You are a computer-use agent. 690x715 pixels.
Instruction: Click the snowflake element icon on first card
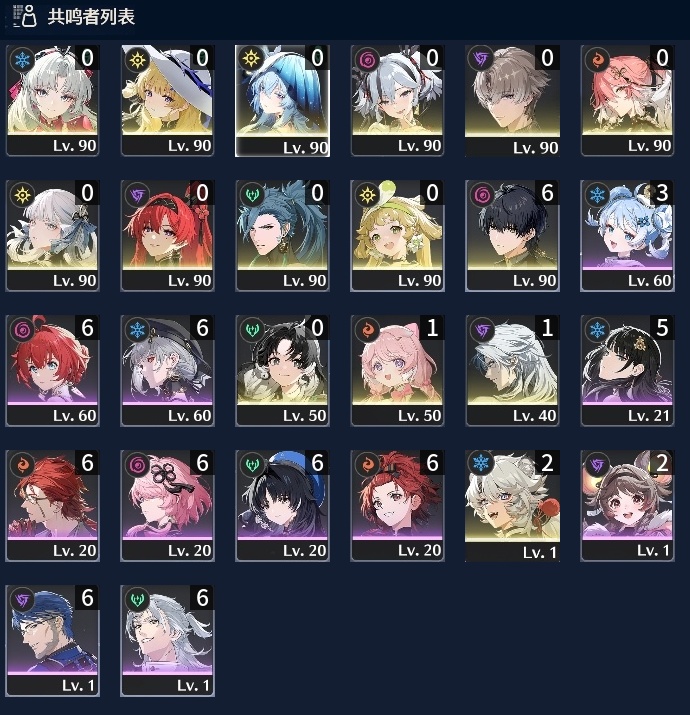click(x=22, y=59)
